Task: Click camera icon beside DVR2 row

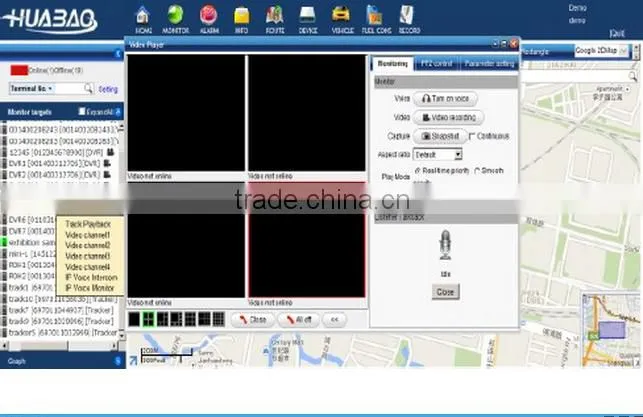Action: click(107, 174)
